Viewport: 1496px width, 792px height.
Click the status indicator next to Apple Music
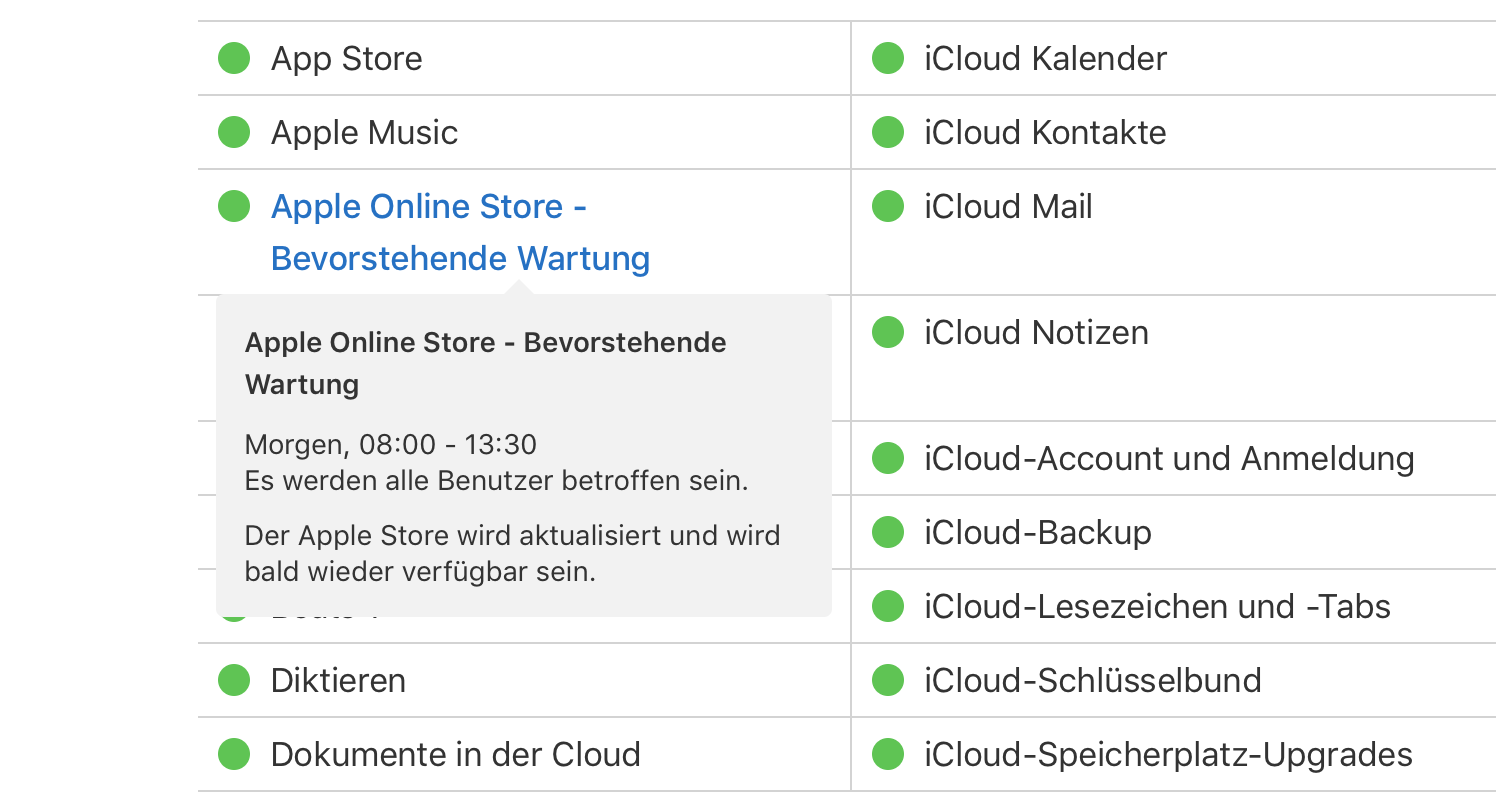[x=234, y=132]
